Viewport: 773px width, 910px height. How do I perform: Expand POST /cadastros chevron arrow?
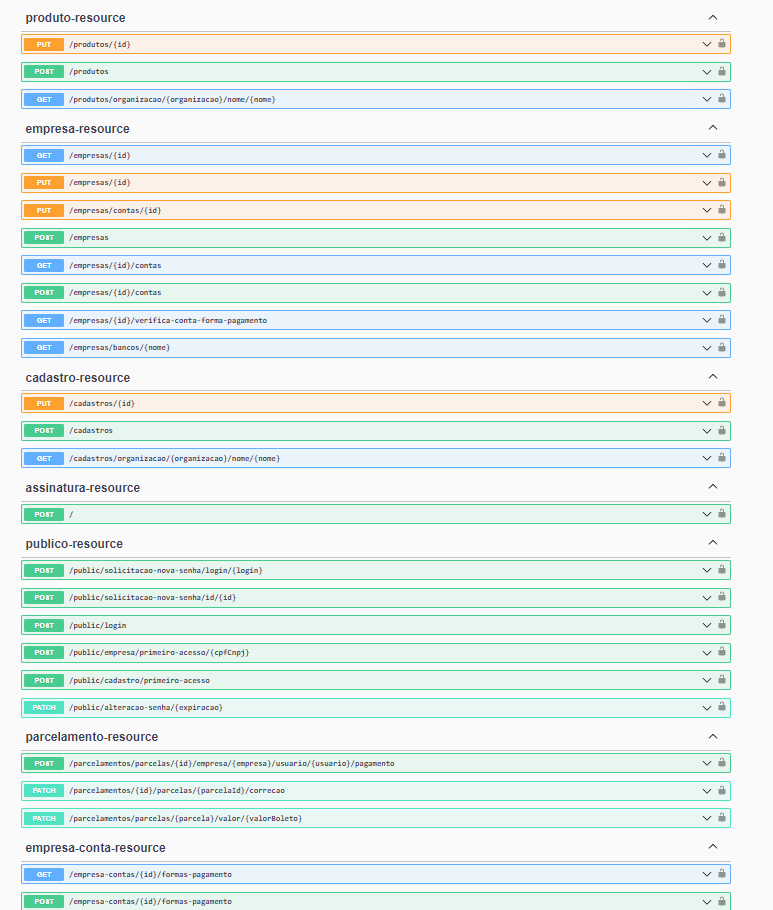pos(707,431)
